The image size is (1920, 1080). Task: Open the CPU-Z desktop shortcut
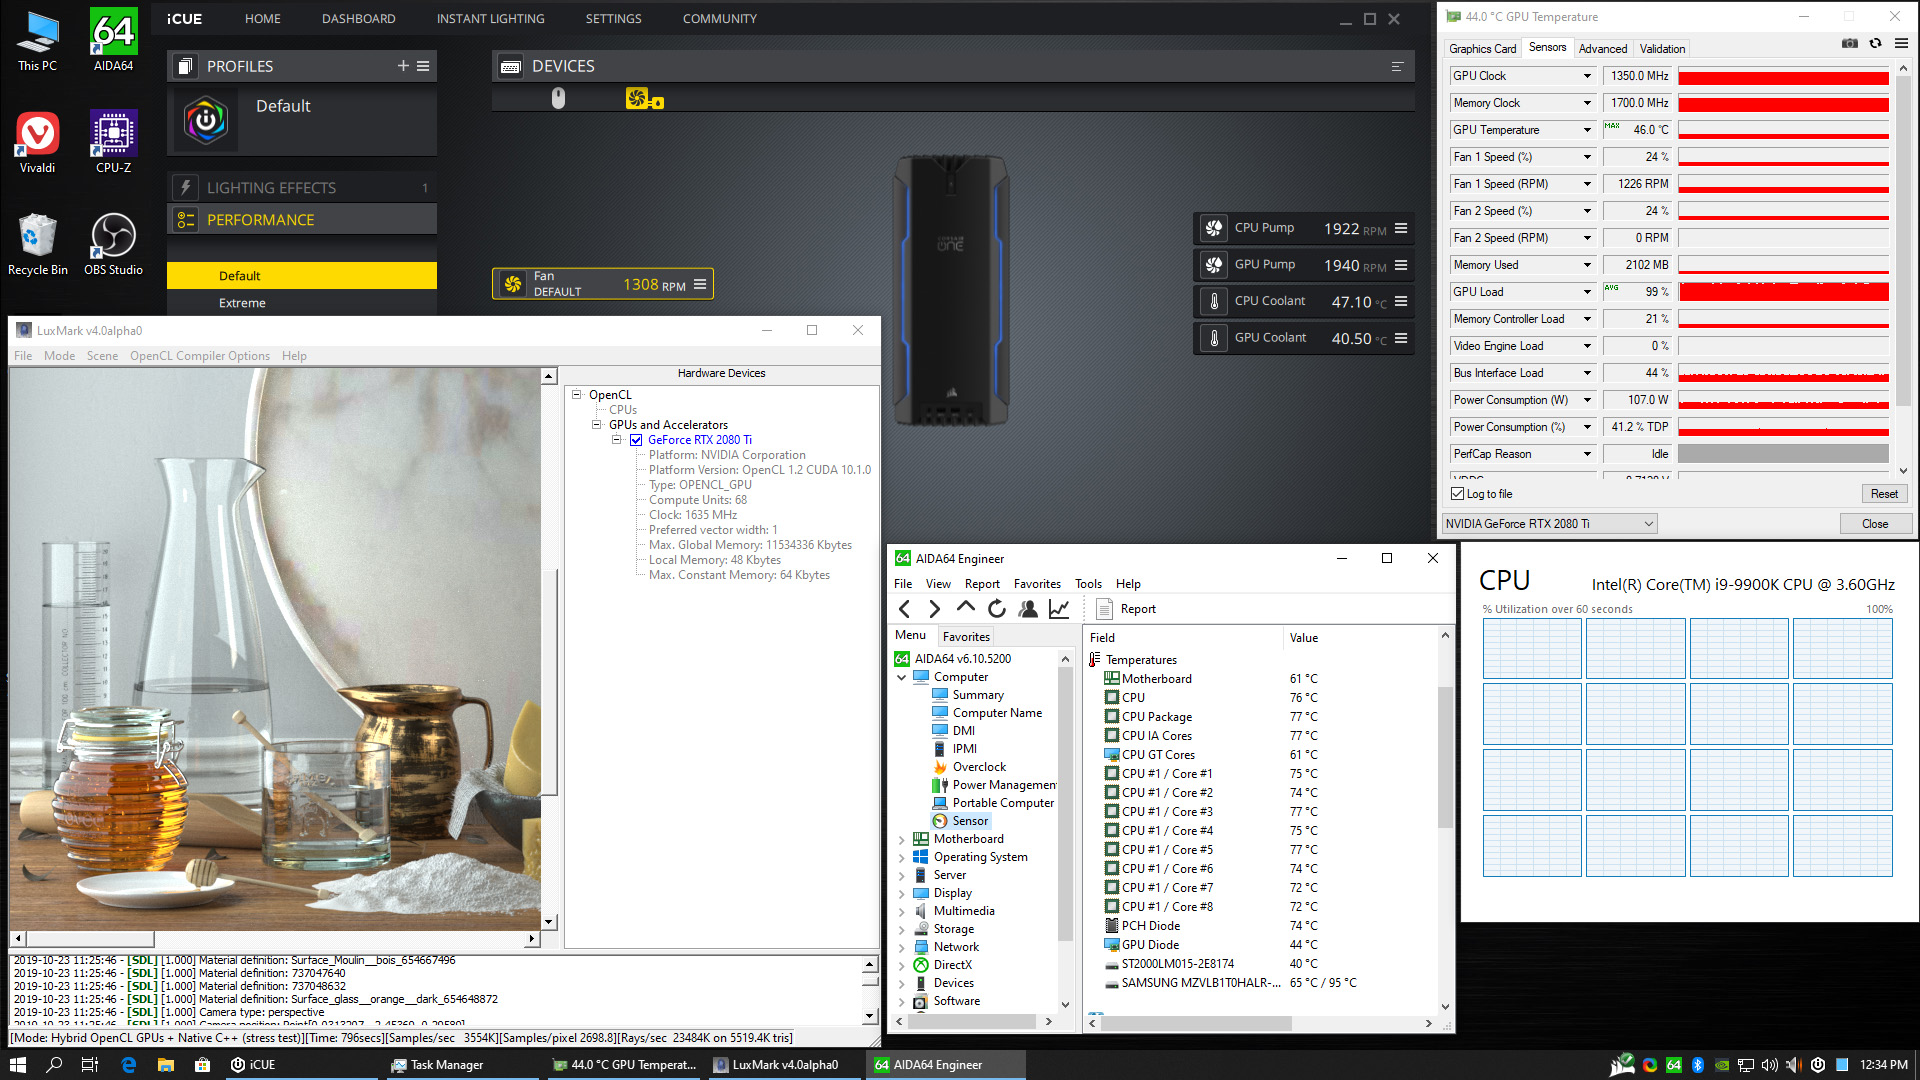(113, 141)
